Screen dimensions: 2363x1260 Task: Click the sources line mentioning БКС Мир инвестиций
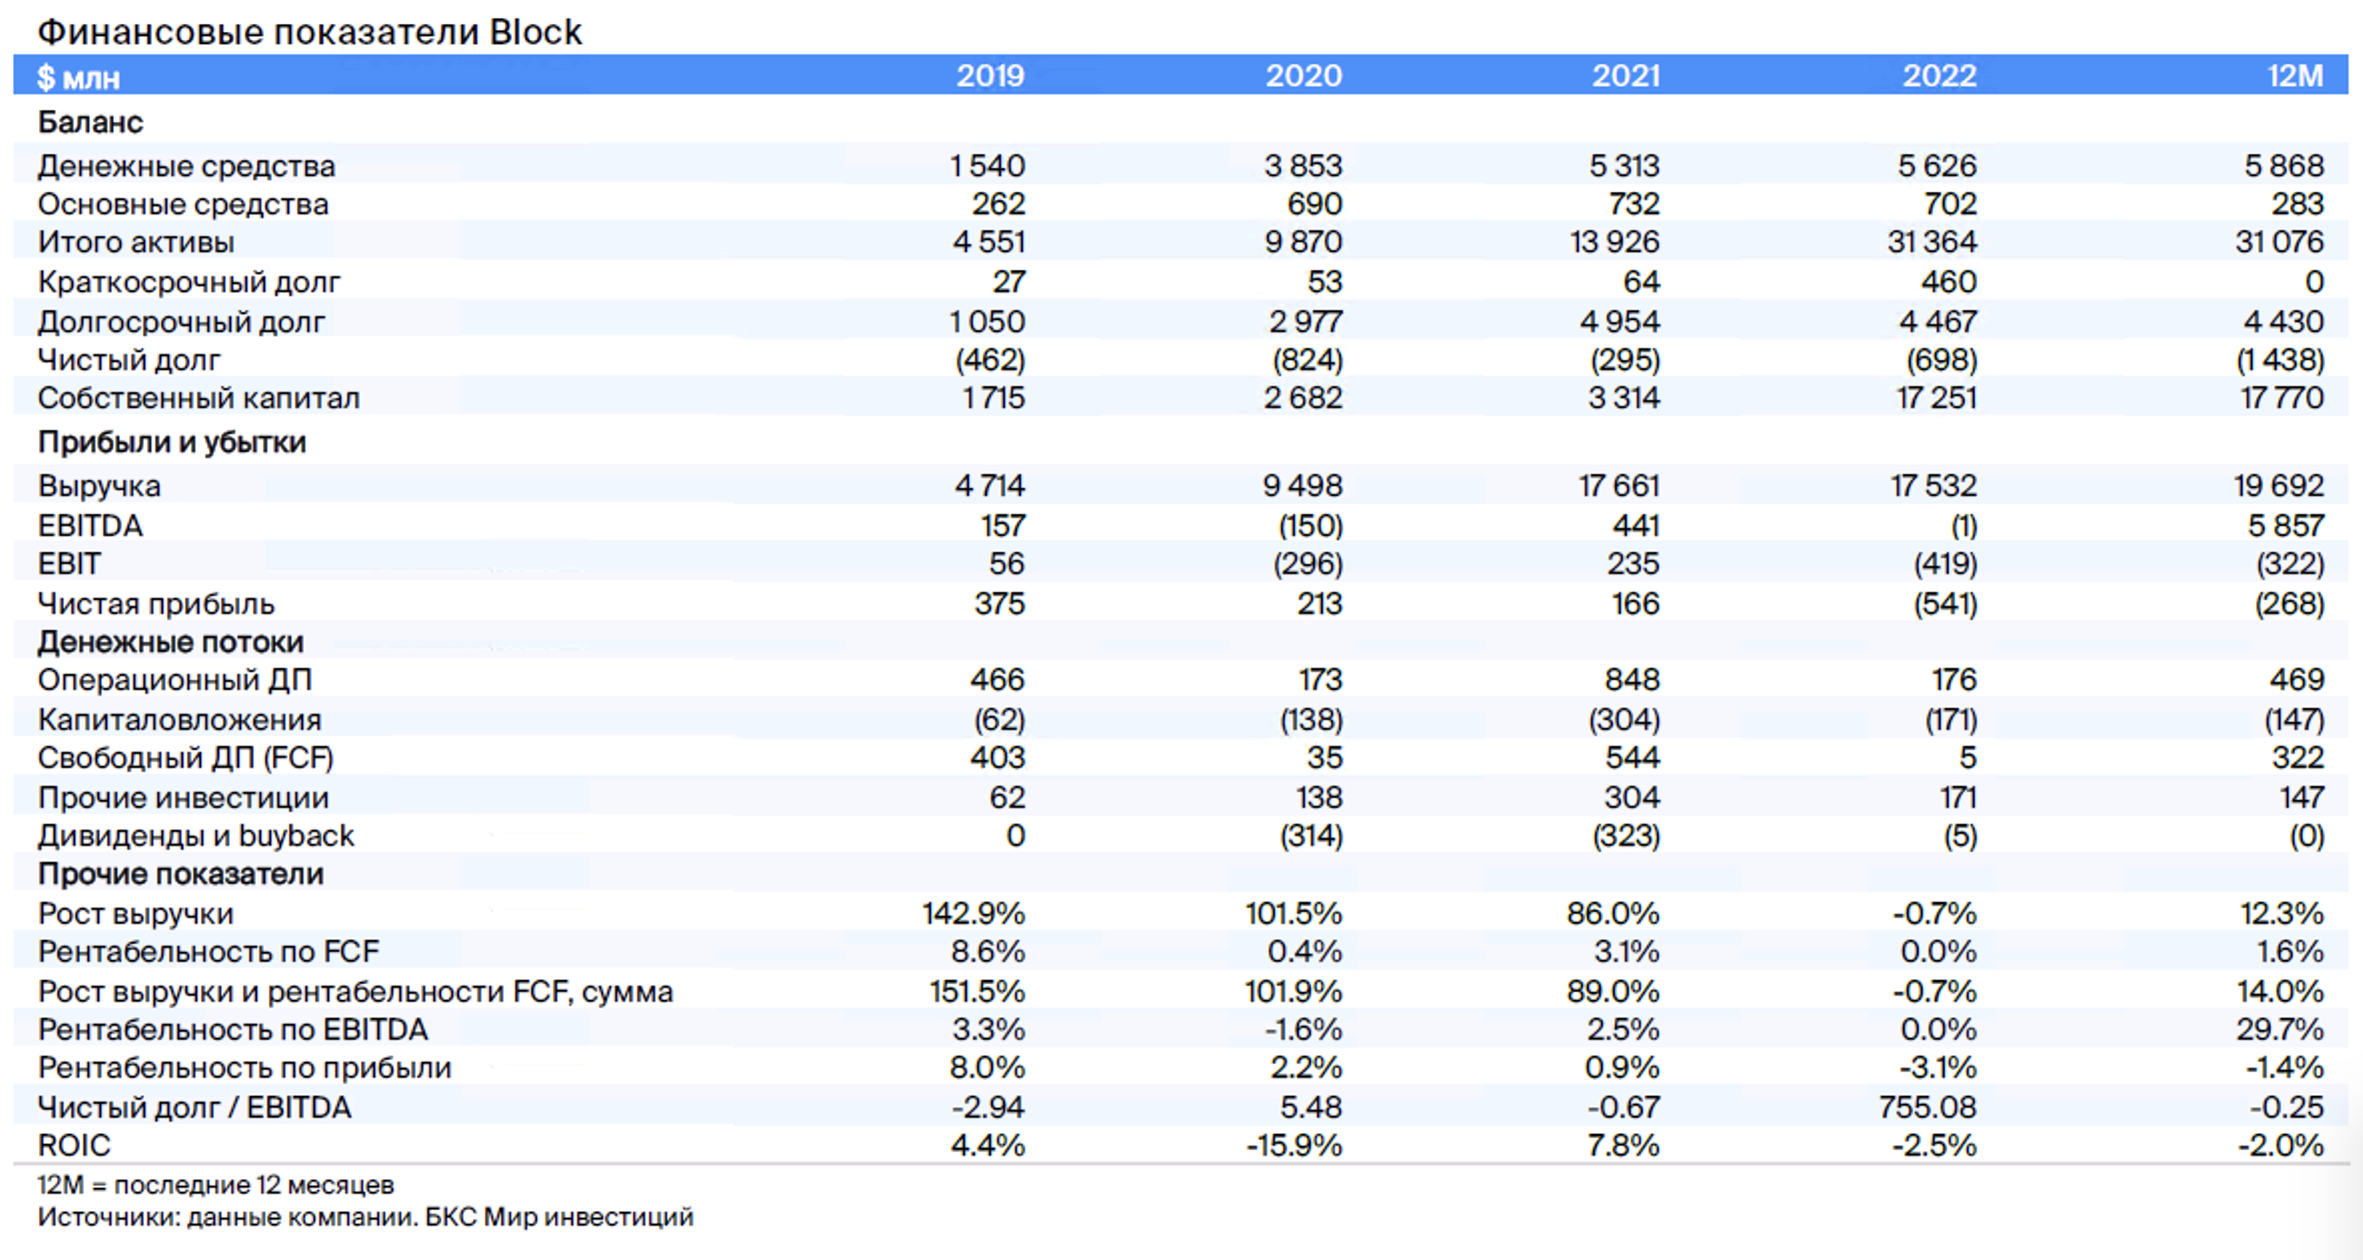tap(366, 1217)
